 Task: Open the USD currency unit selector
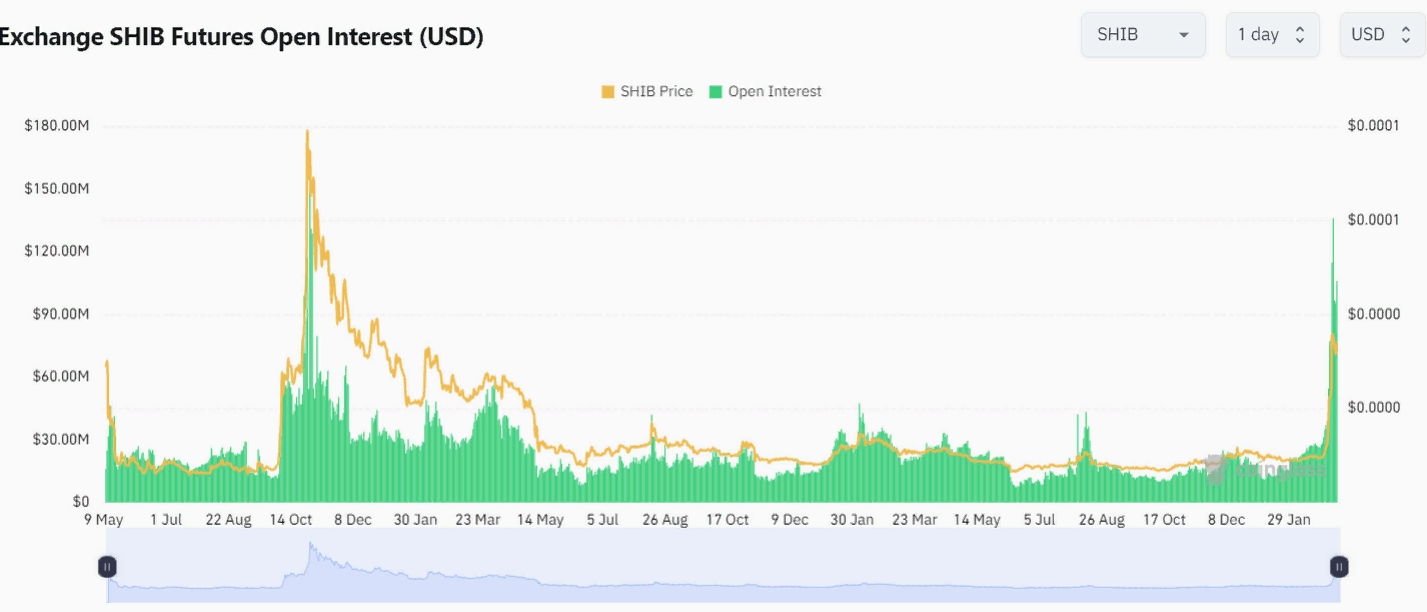tap(1381, 35)
